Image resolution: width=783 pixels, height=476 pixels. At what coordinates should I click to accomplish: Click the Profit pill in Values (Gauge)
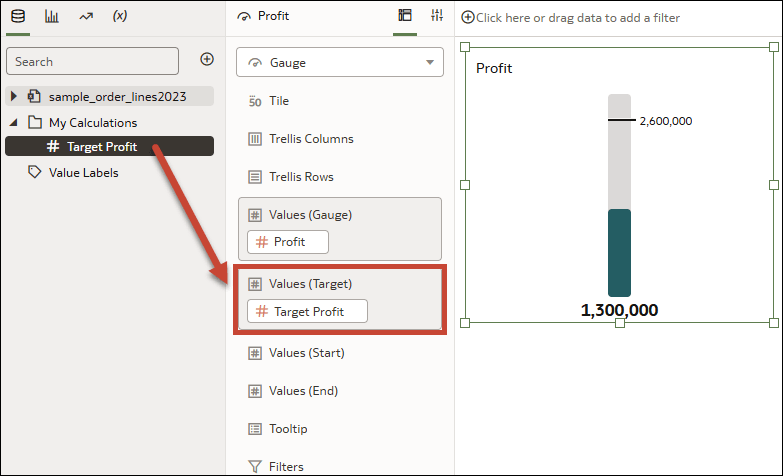point(288,241)
